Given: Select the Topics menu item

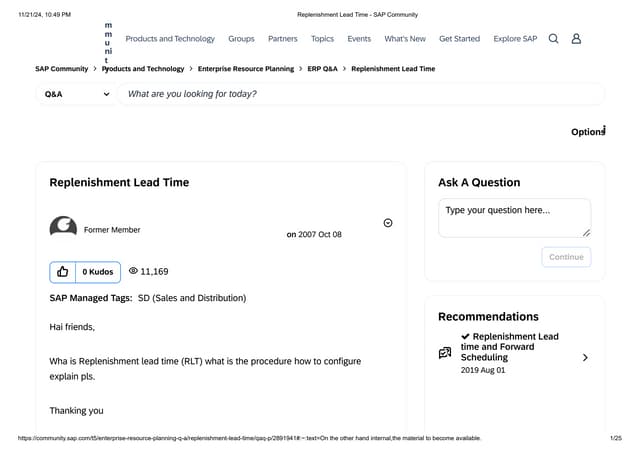Looking at the screenshot, I should point(322,39).
